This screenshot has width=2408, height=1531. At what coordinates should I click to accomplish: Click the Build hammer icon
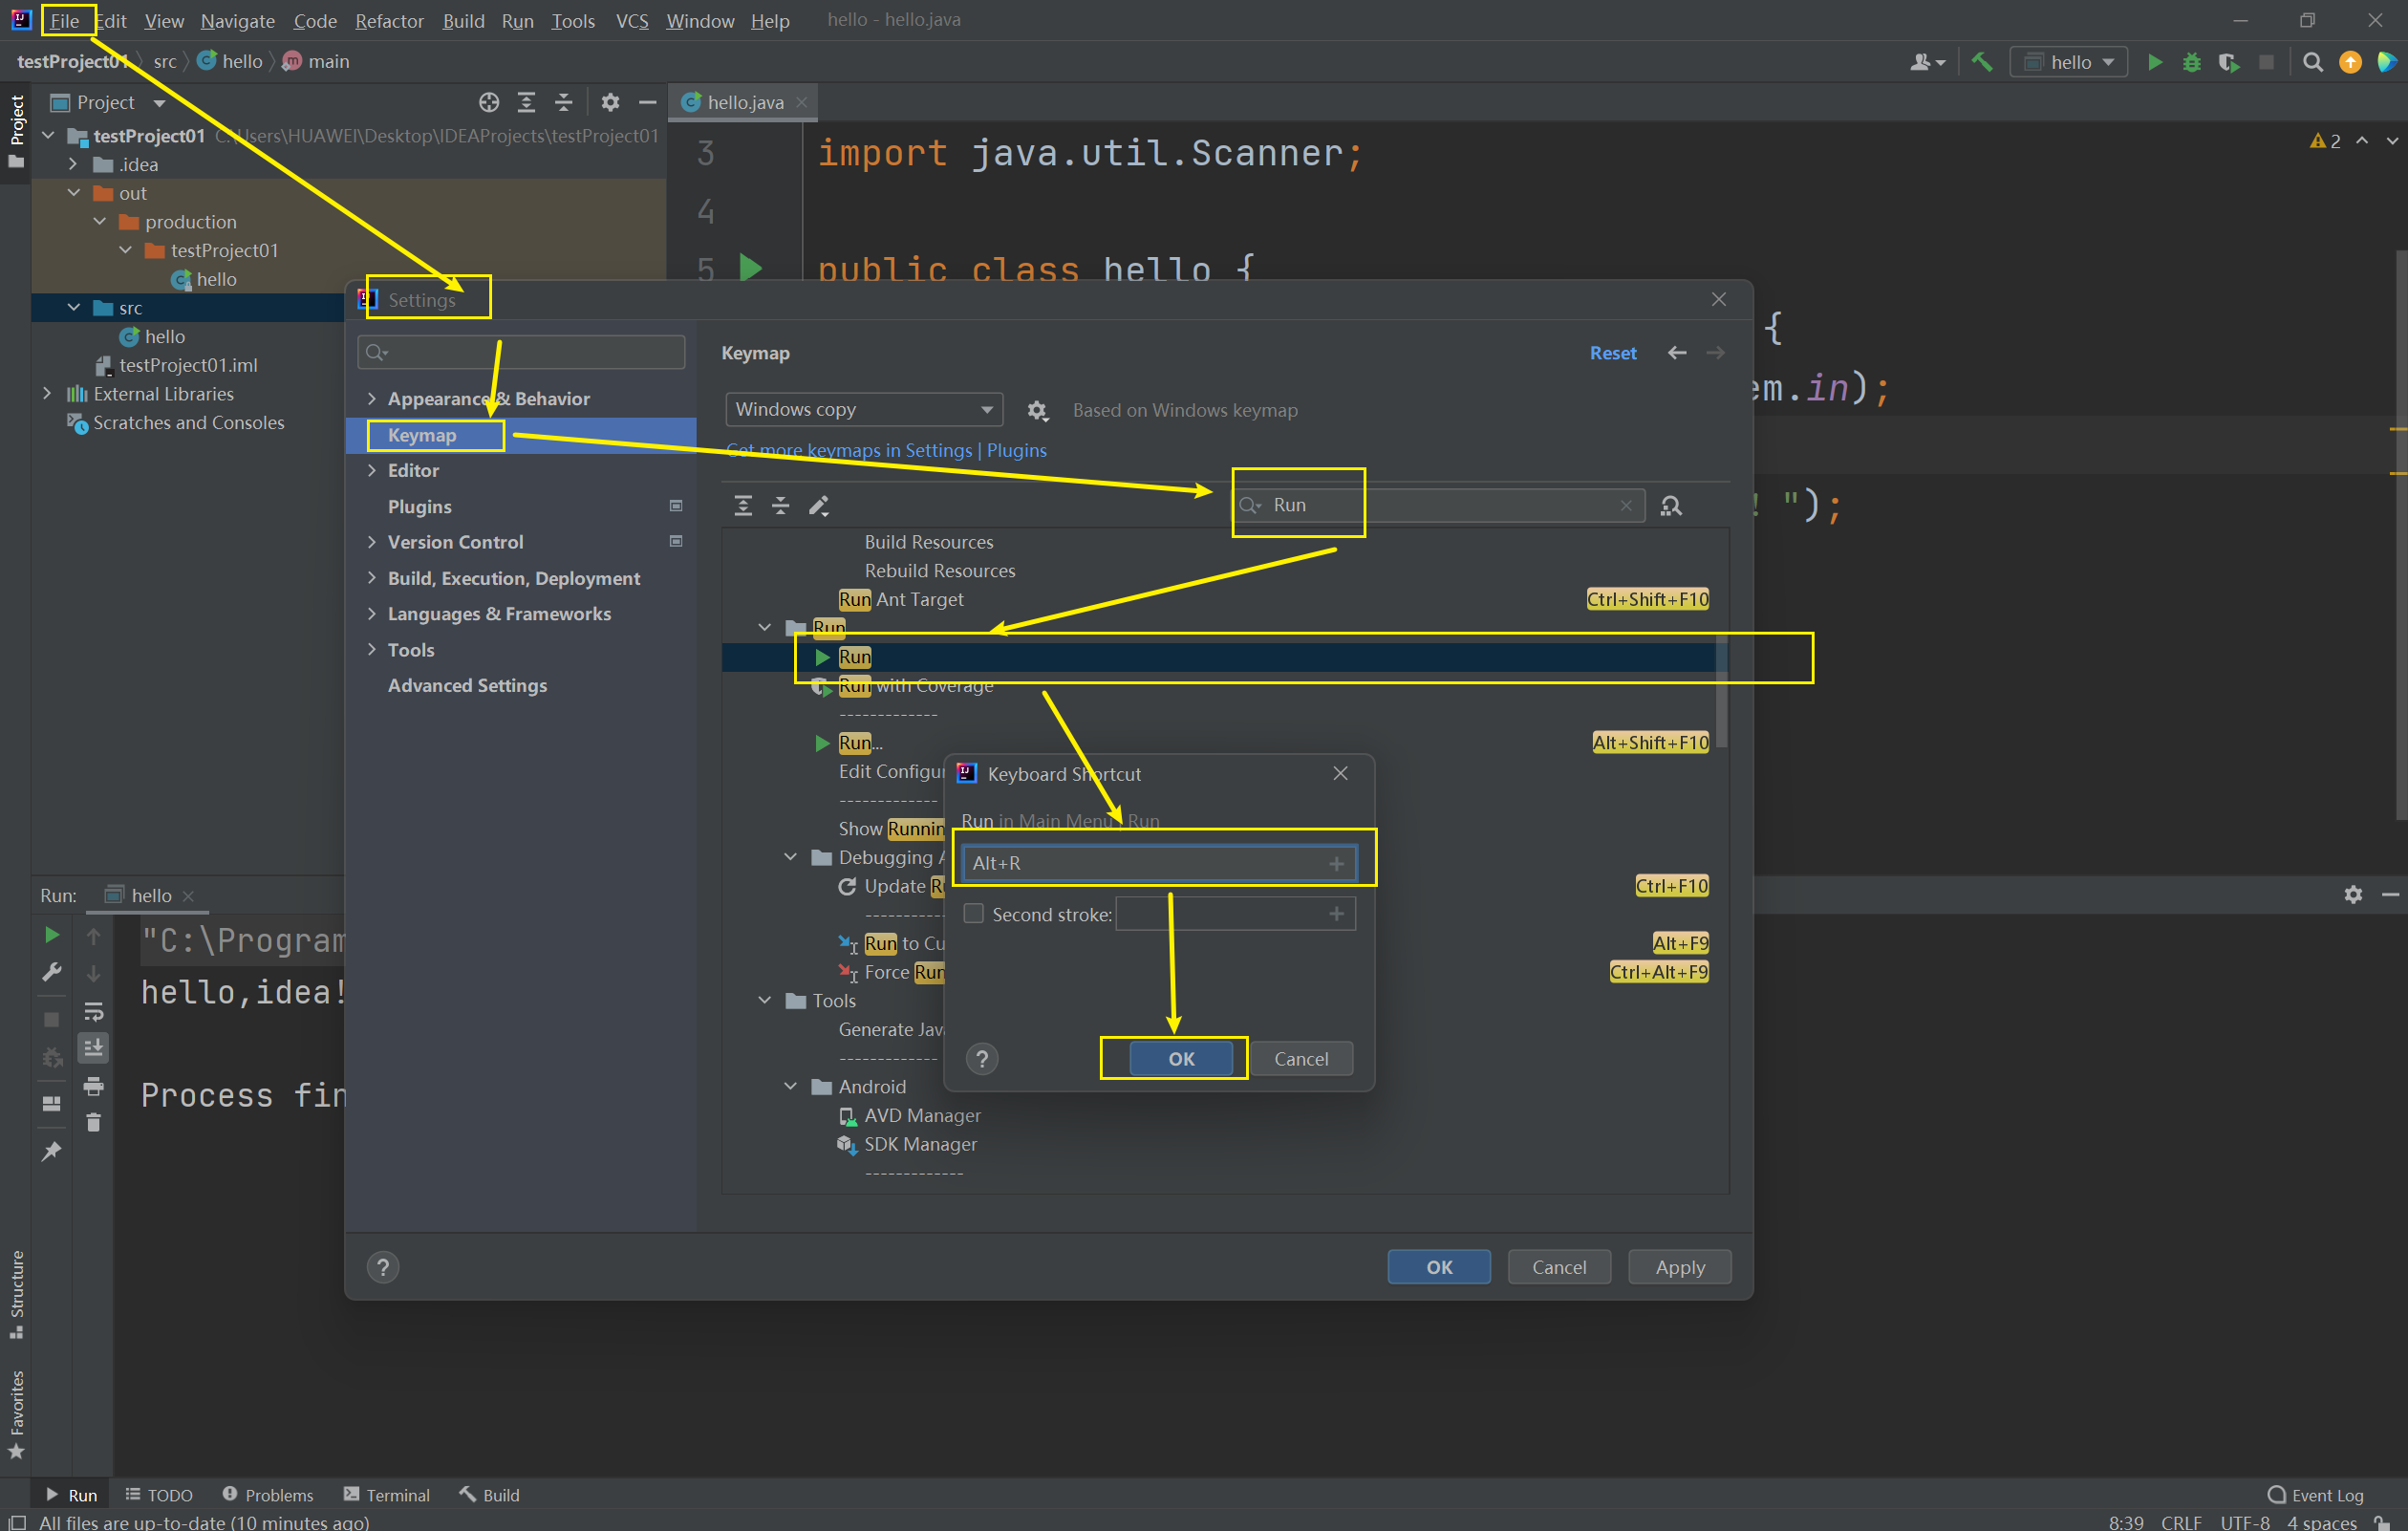(1981, 62)
